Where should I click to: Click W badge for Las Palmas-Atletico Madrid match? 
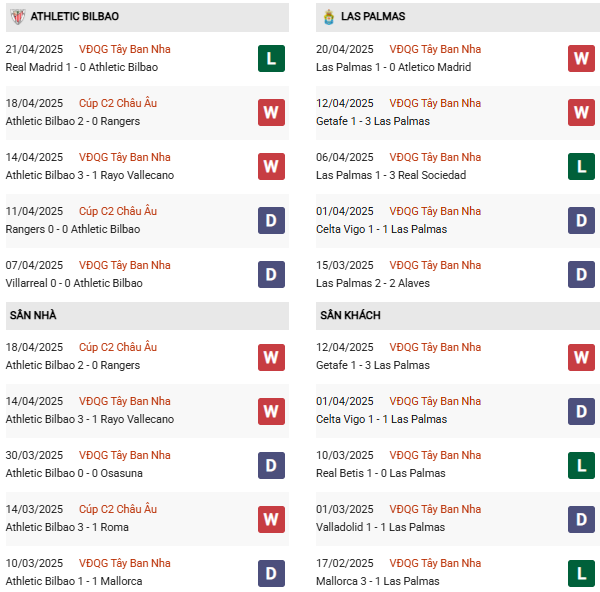pyautogui.click(x=581, y=58)
